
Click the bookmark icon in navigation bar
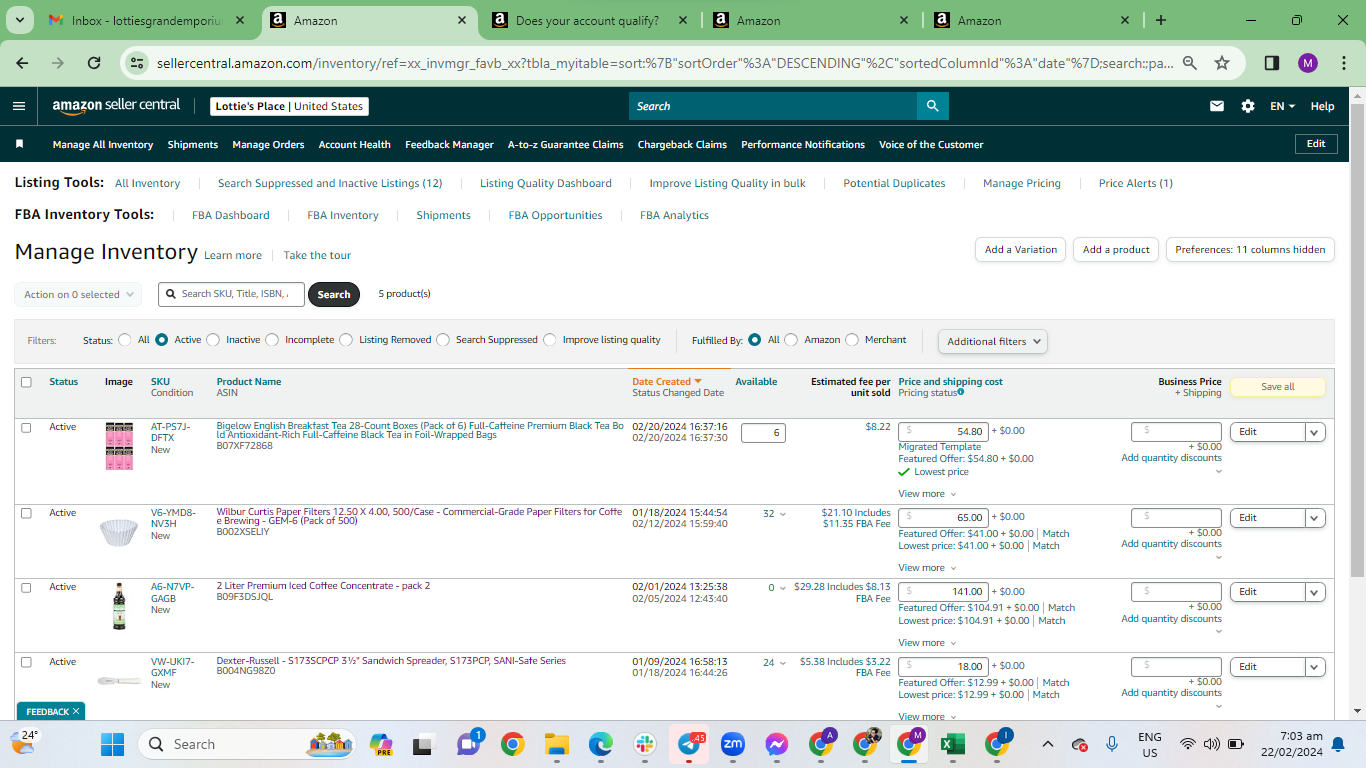coord(19,144)
